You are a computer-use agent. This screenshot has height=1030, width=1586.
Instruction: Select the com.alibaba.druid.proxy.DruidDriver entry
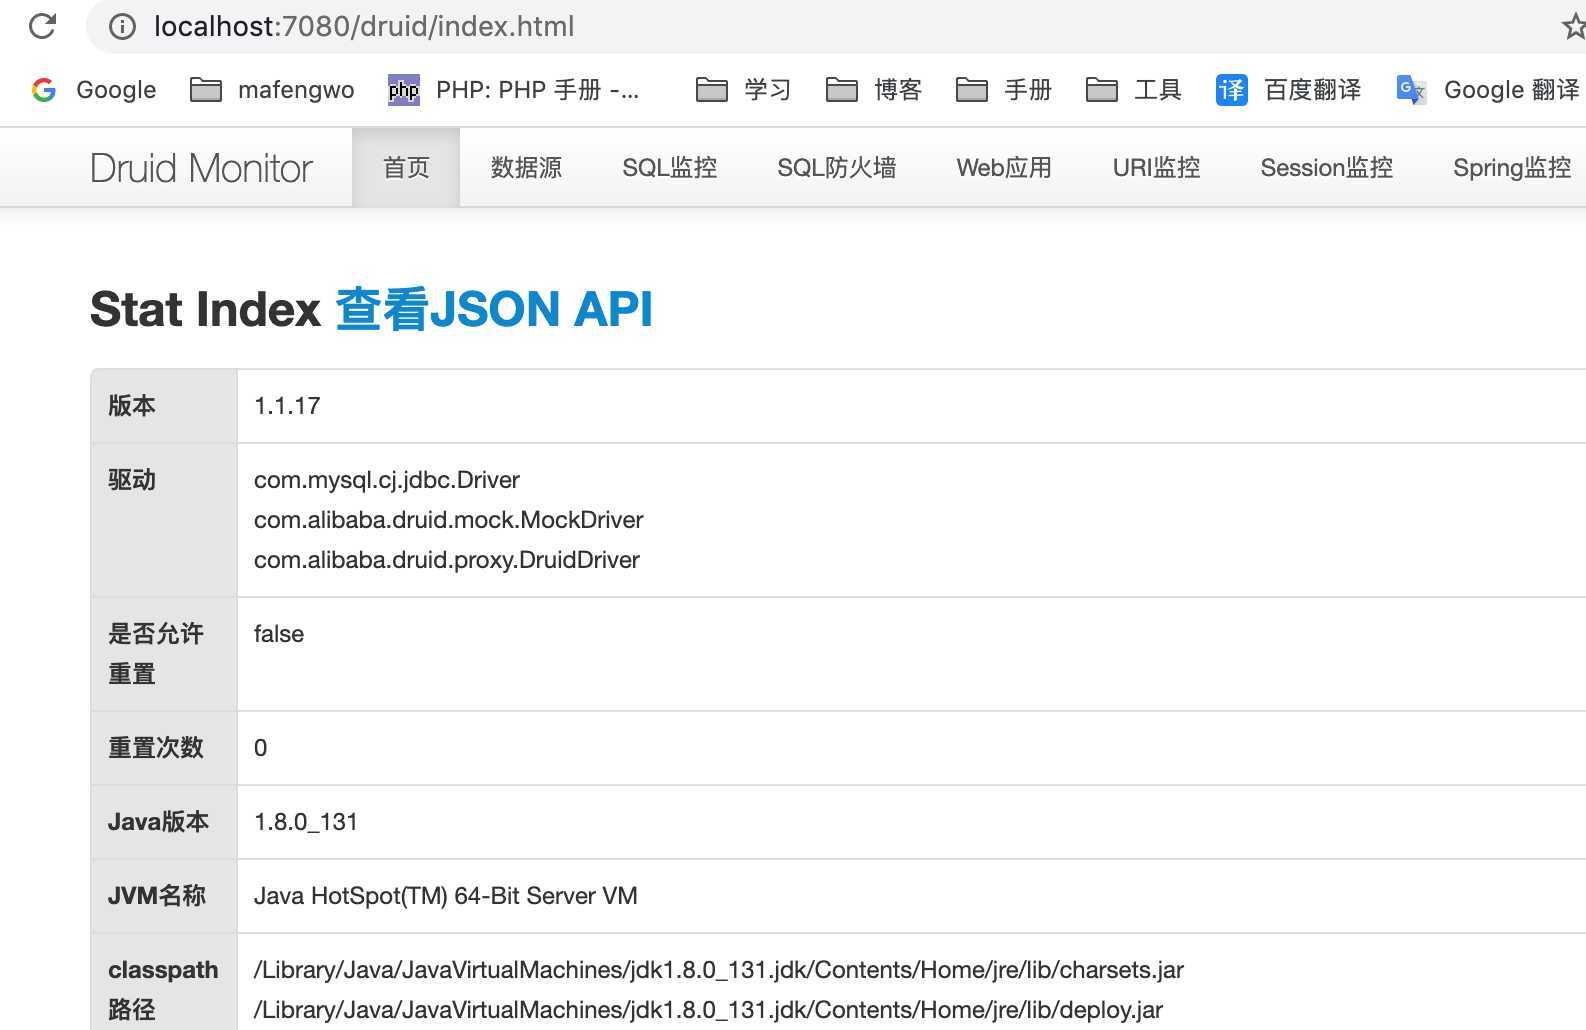tap(447, 560)
